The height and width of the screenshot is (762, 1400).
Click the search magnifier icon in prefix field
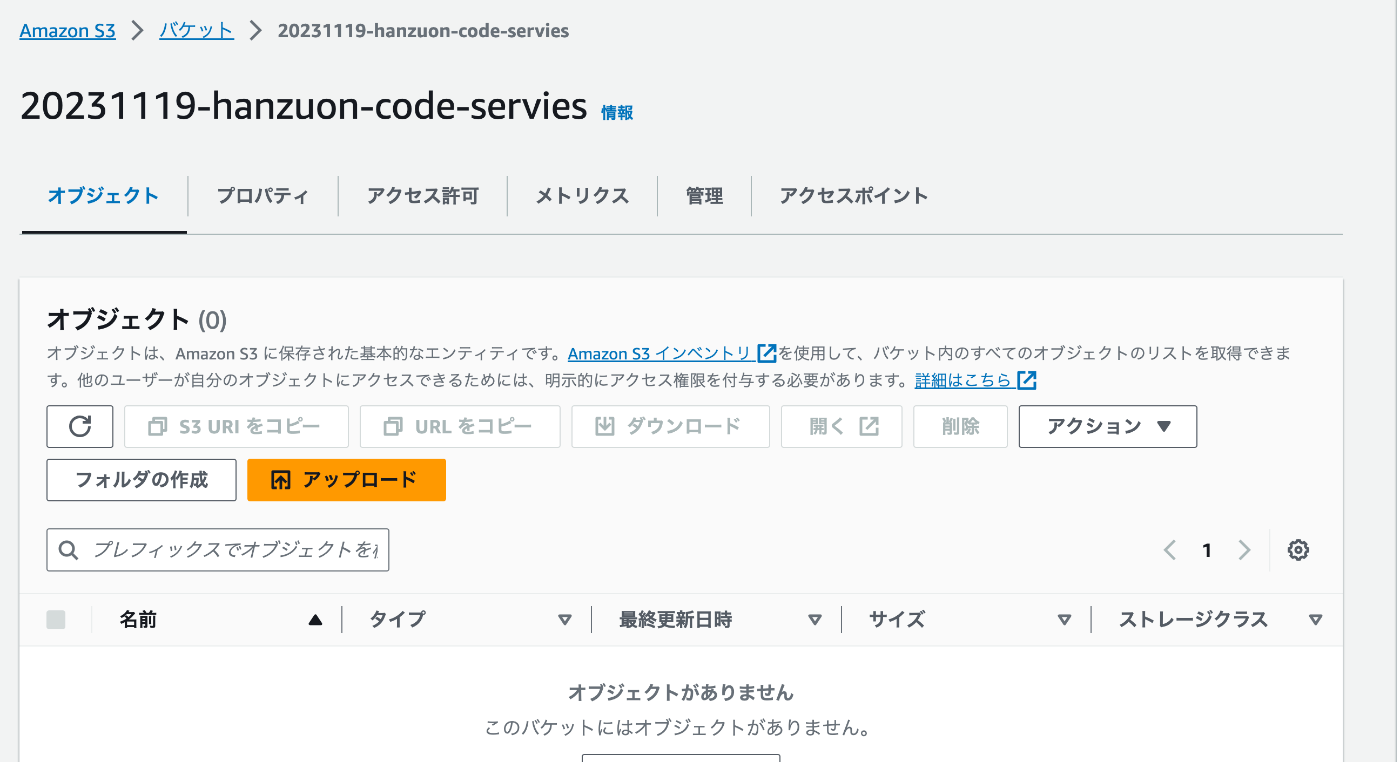[x=68, y=550]
